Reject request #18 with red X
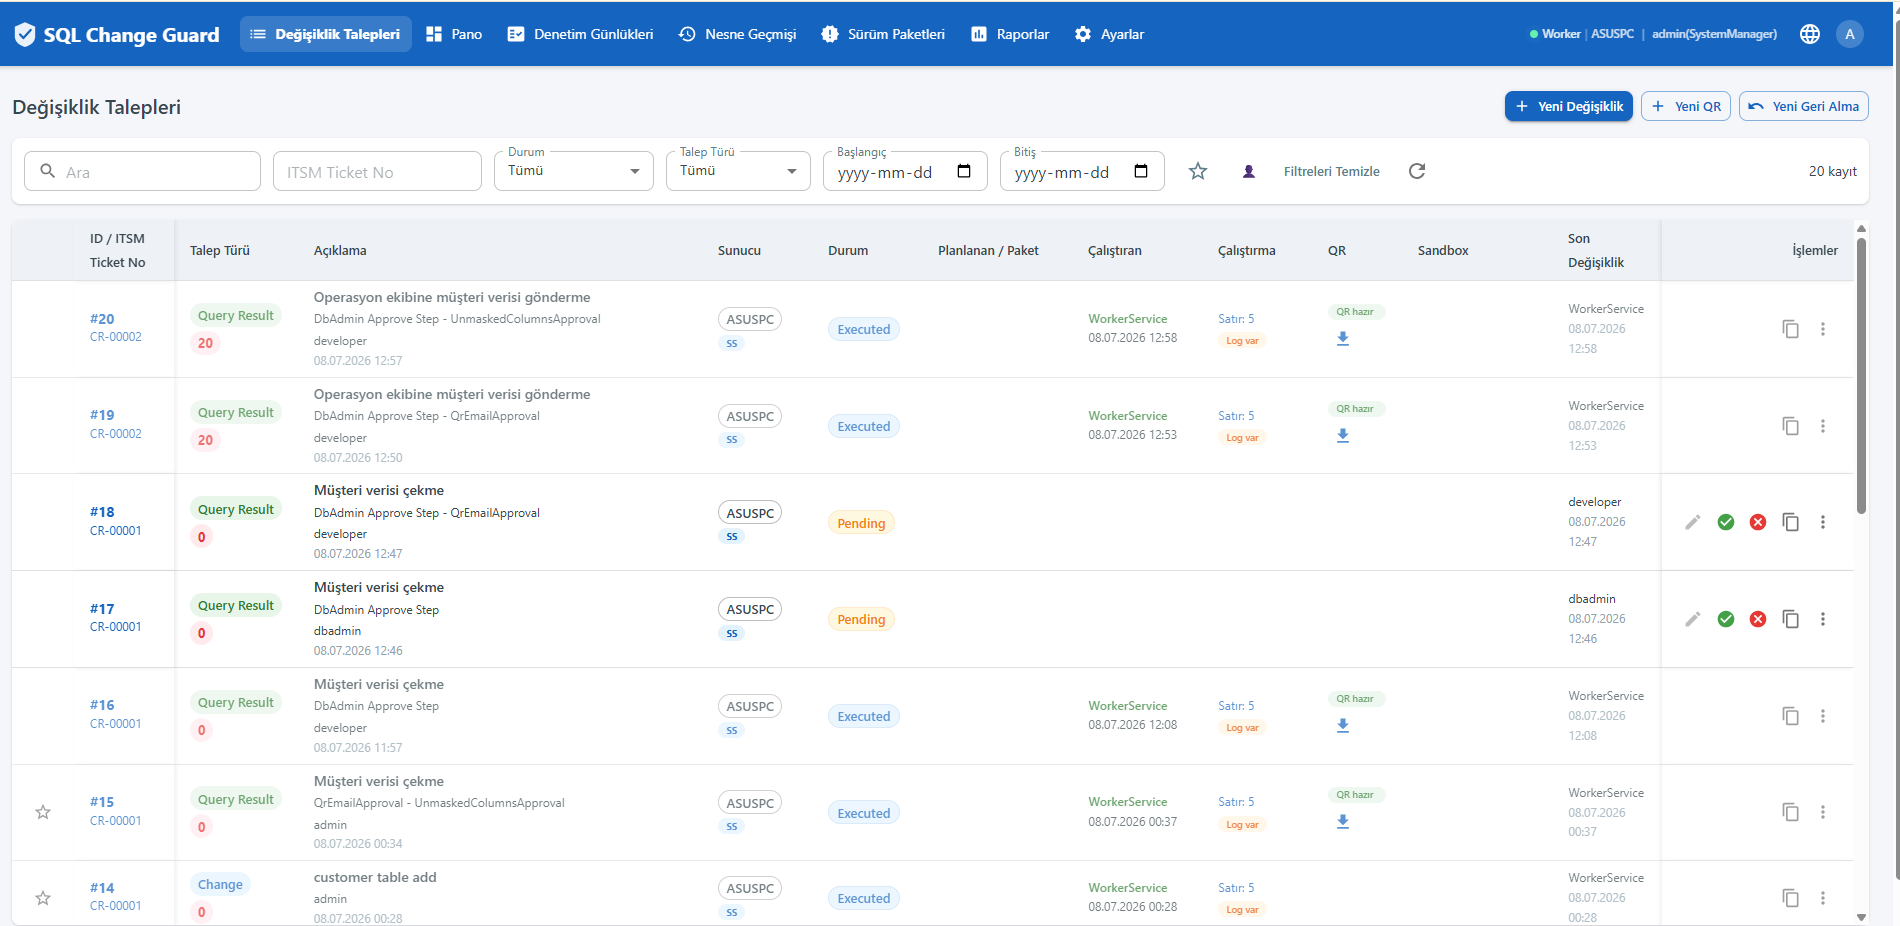Screen dimensions: 1900x926 [1758, 522]
